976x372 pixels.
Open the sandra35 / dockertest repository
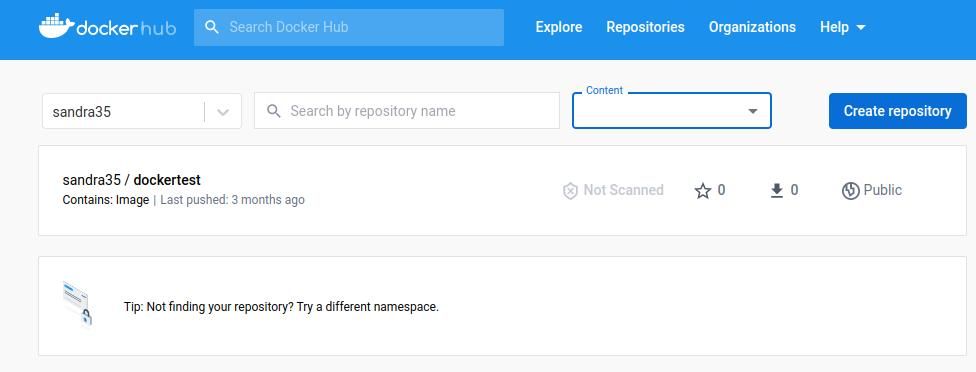click(131, 180)
